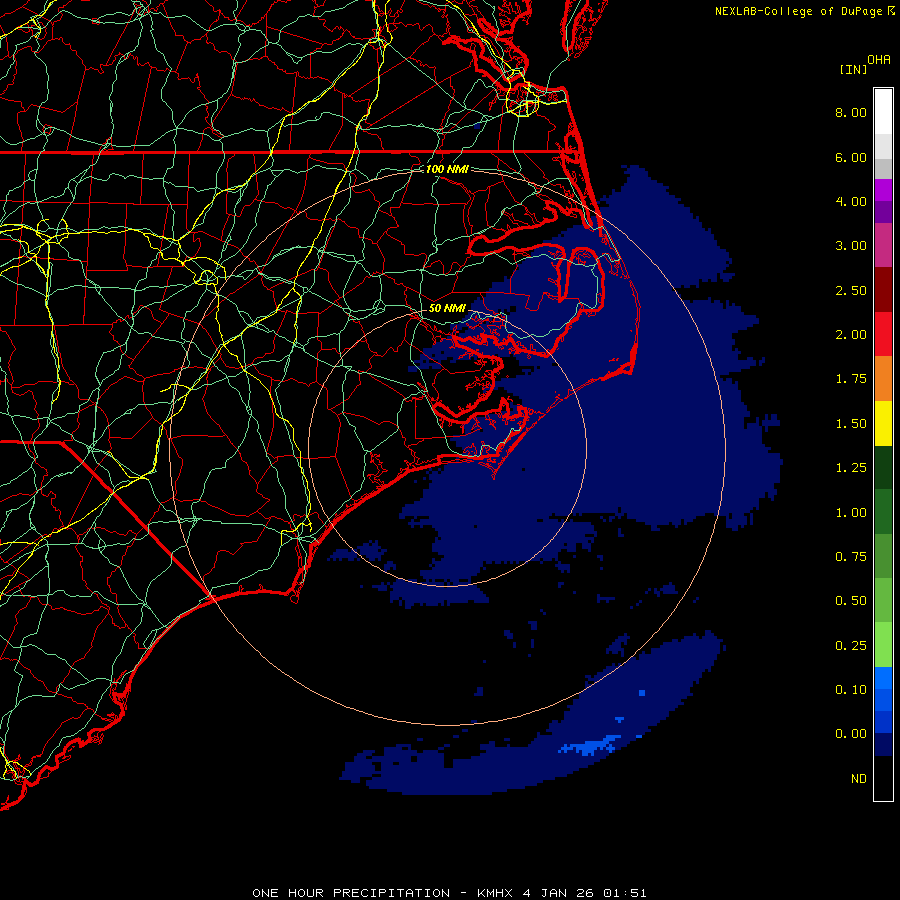Click the 0.75 legend value
This screenshot has height=900, width=900.
851,557
